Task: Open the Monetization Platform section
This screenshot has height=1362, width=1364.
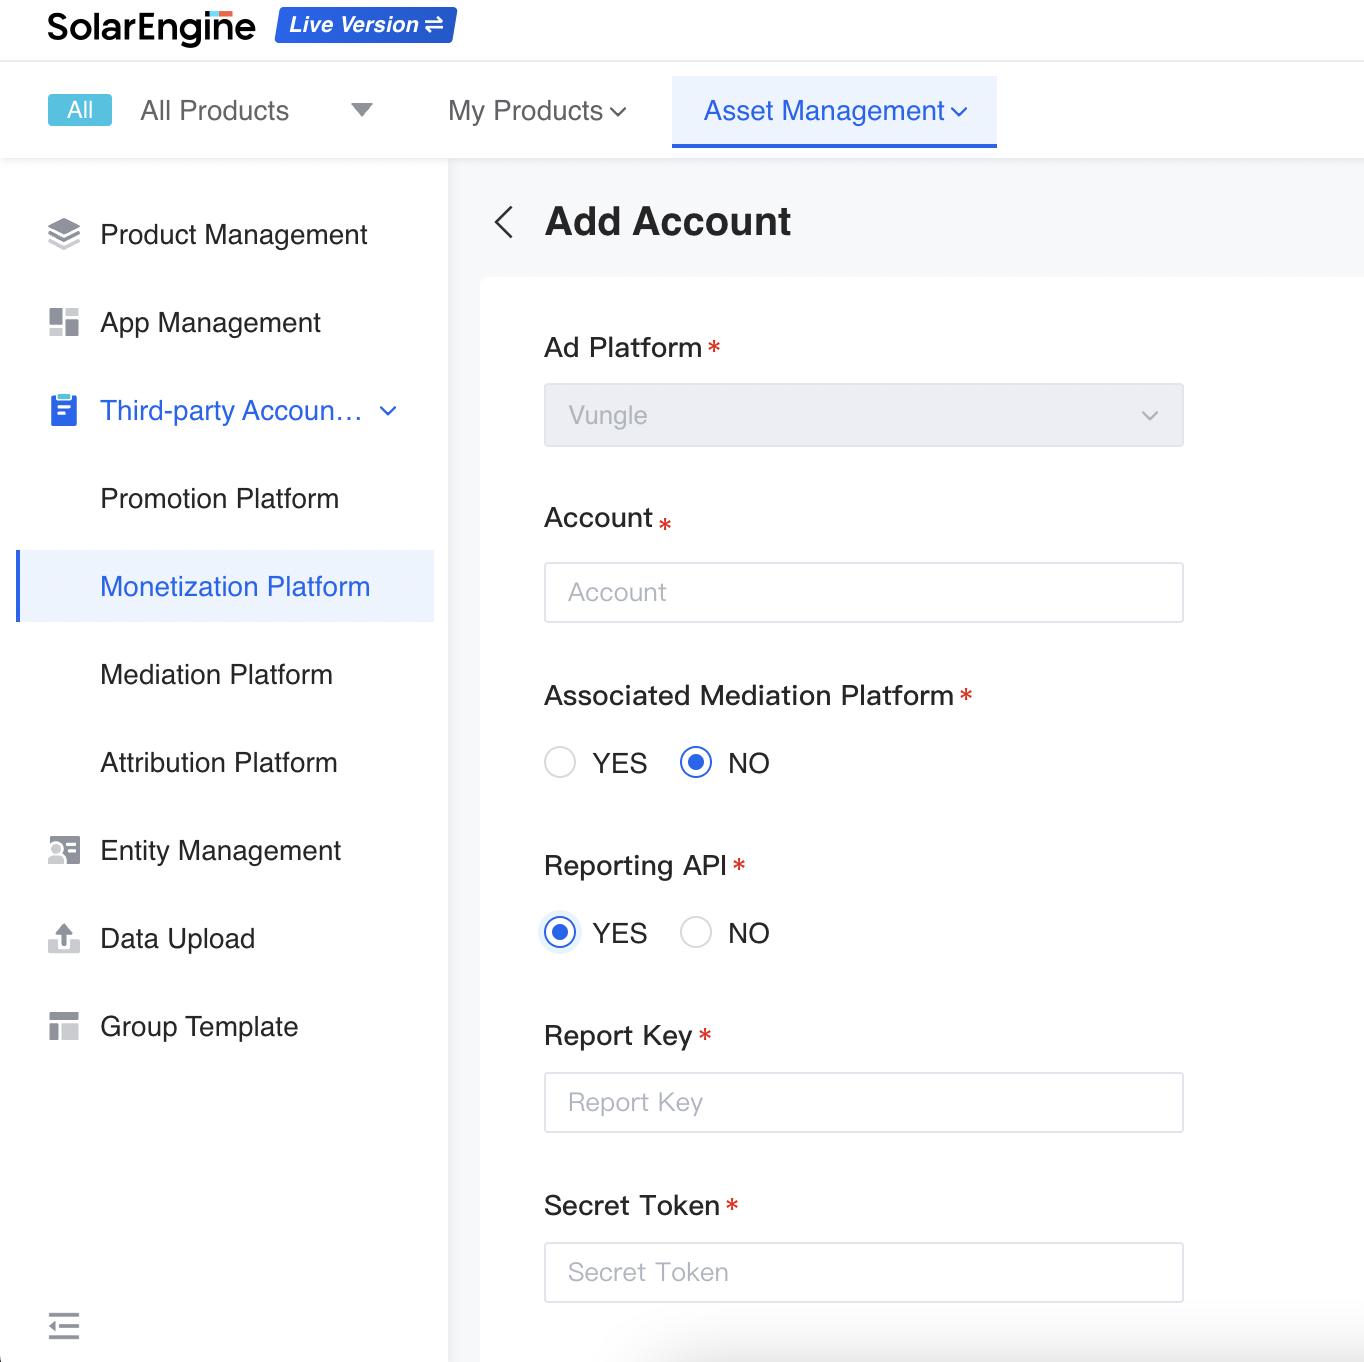Action: tap(234, 586)
